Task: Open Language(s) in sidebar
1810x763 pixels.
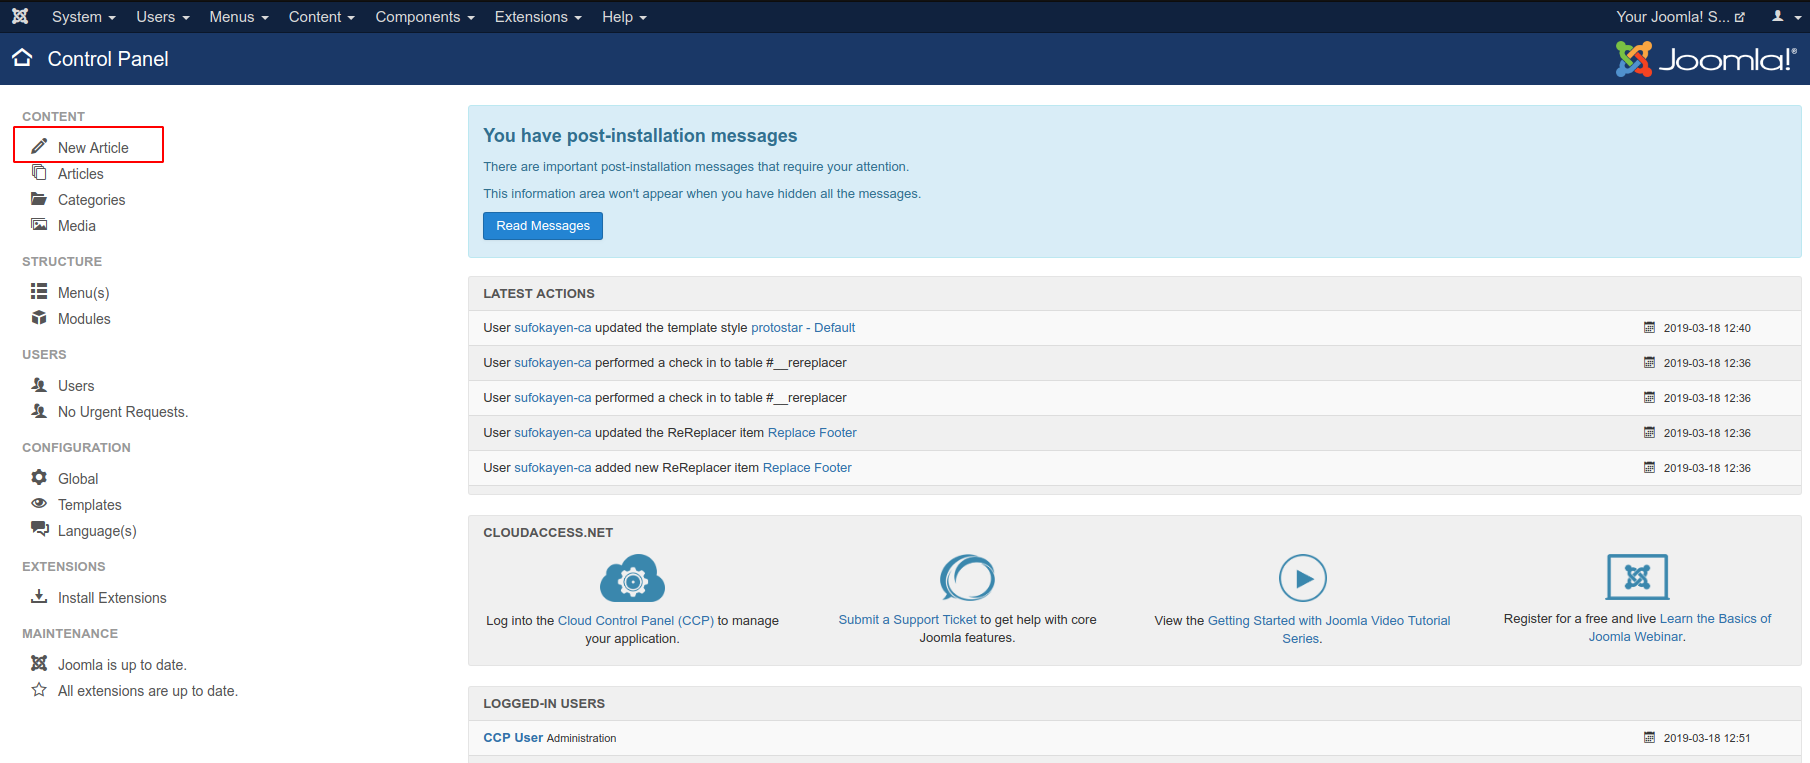Action: pyautogui.click(x=97, y=531)
